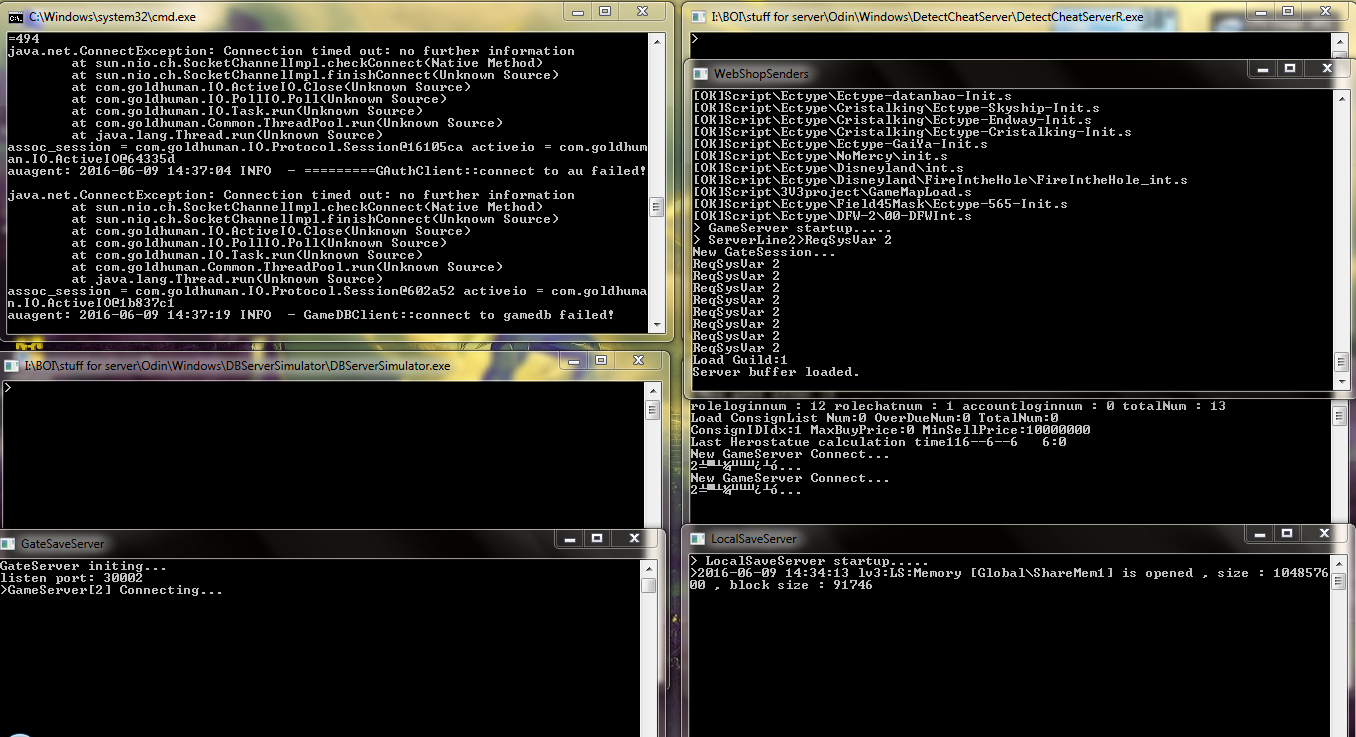Open the DBServerSimulator.exe window icon menu
The image size is (1356, 737).
[11, 366]
